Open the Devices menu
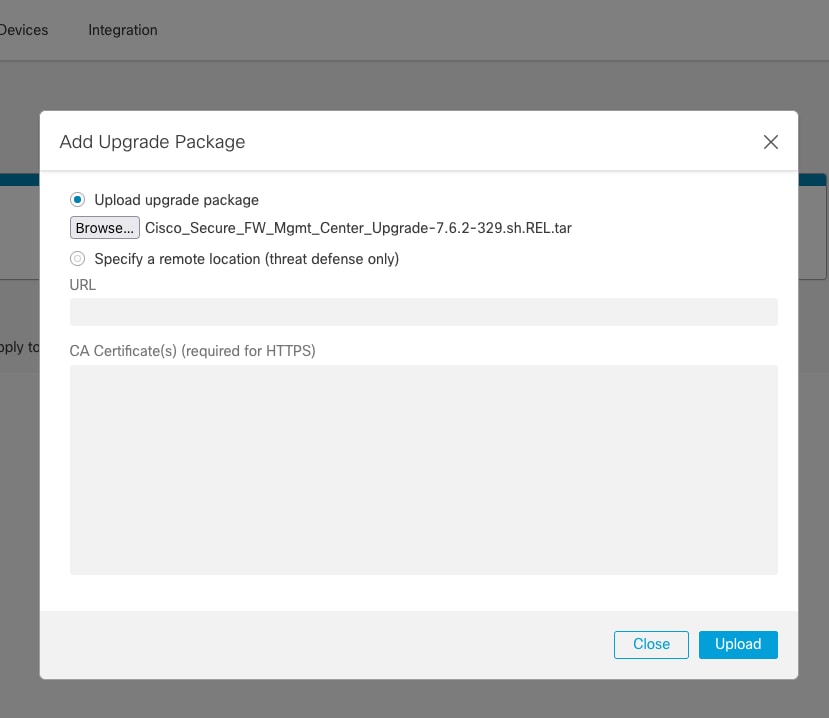The width and height of the screenshot is (829, 718). pyautogui.click(x=24, y=30)
